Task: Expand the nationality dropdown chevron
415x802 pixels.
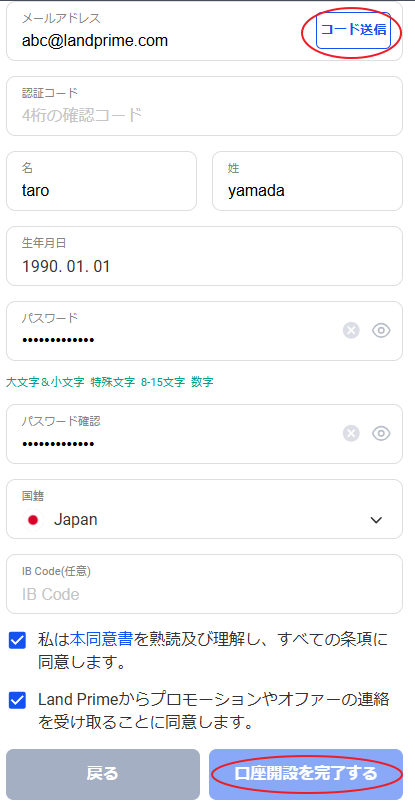Action: (377, 520)
